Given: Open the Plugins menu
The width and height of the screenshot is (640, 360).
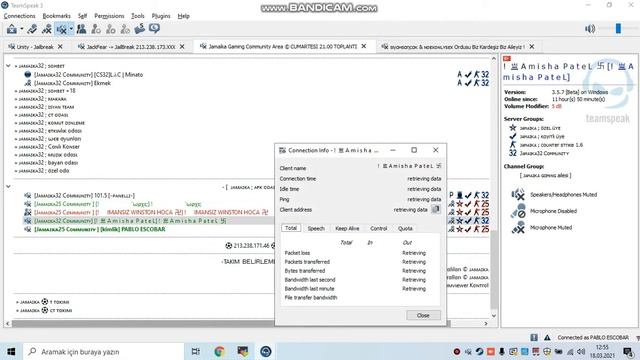Looking at the screenshot, I should pos(161,16).
